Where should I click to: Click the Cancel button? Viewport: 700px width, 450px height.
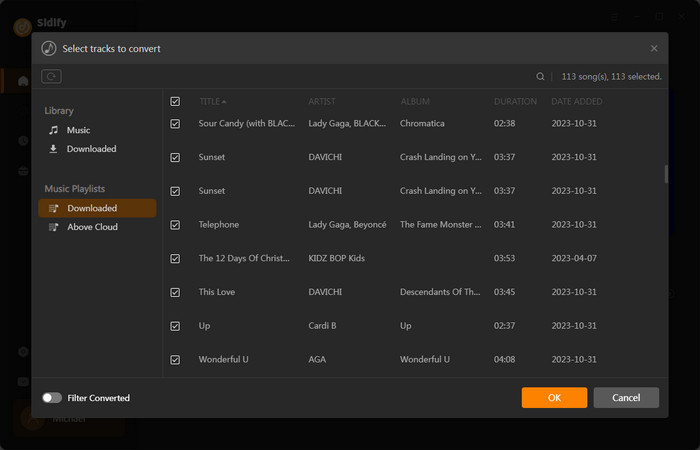pyautogui.click(x=626, y=397)
